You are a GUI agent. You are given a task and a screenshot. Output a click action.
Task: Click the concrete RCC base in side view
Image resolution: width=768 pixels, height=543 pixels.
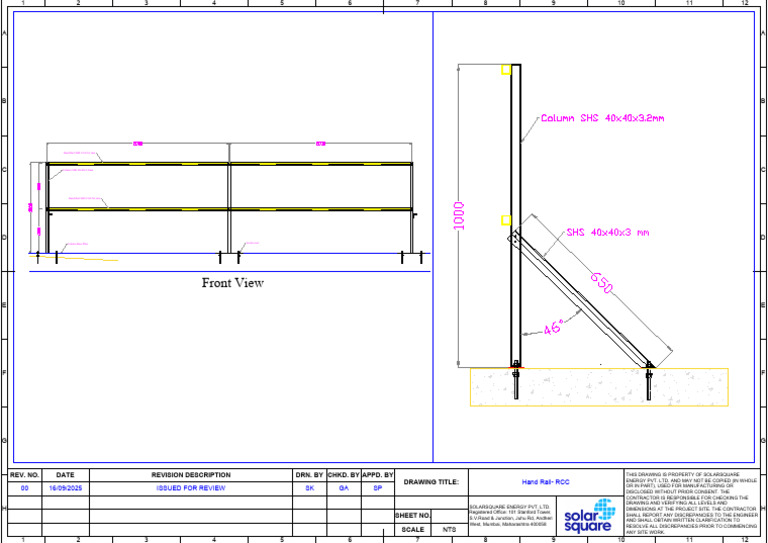coord(599,387)
